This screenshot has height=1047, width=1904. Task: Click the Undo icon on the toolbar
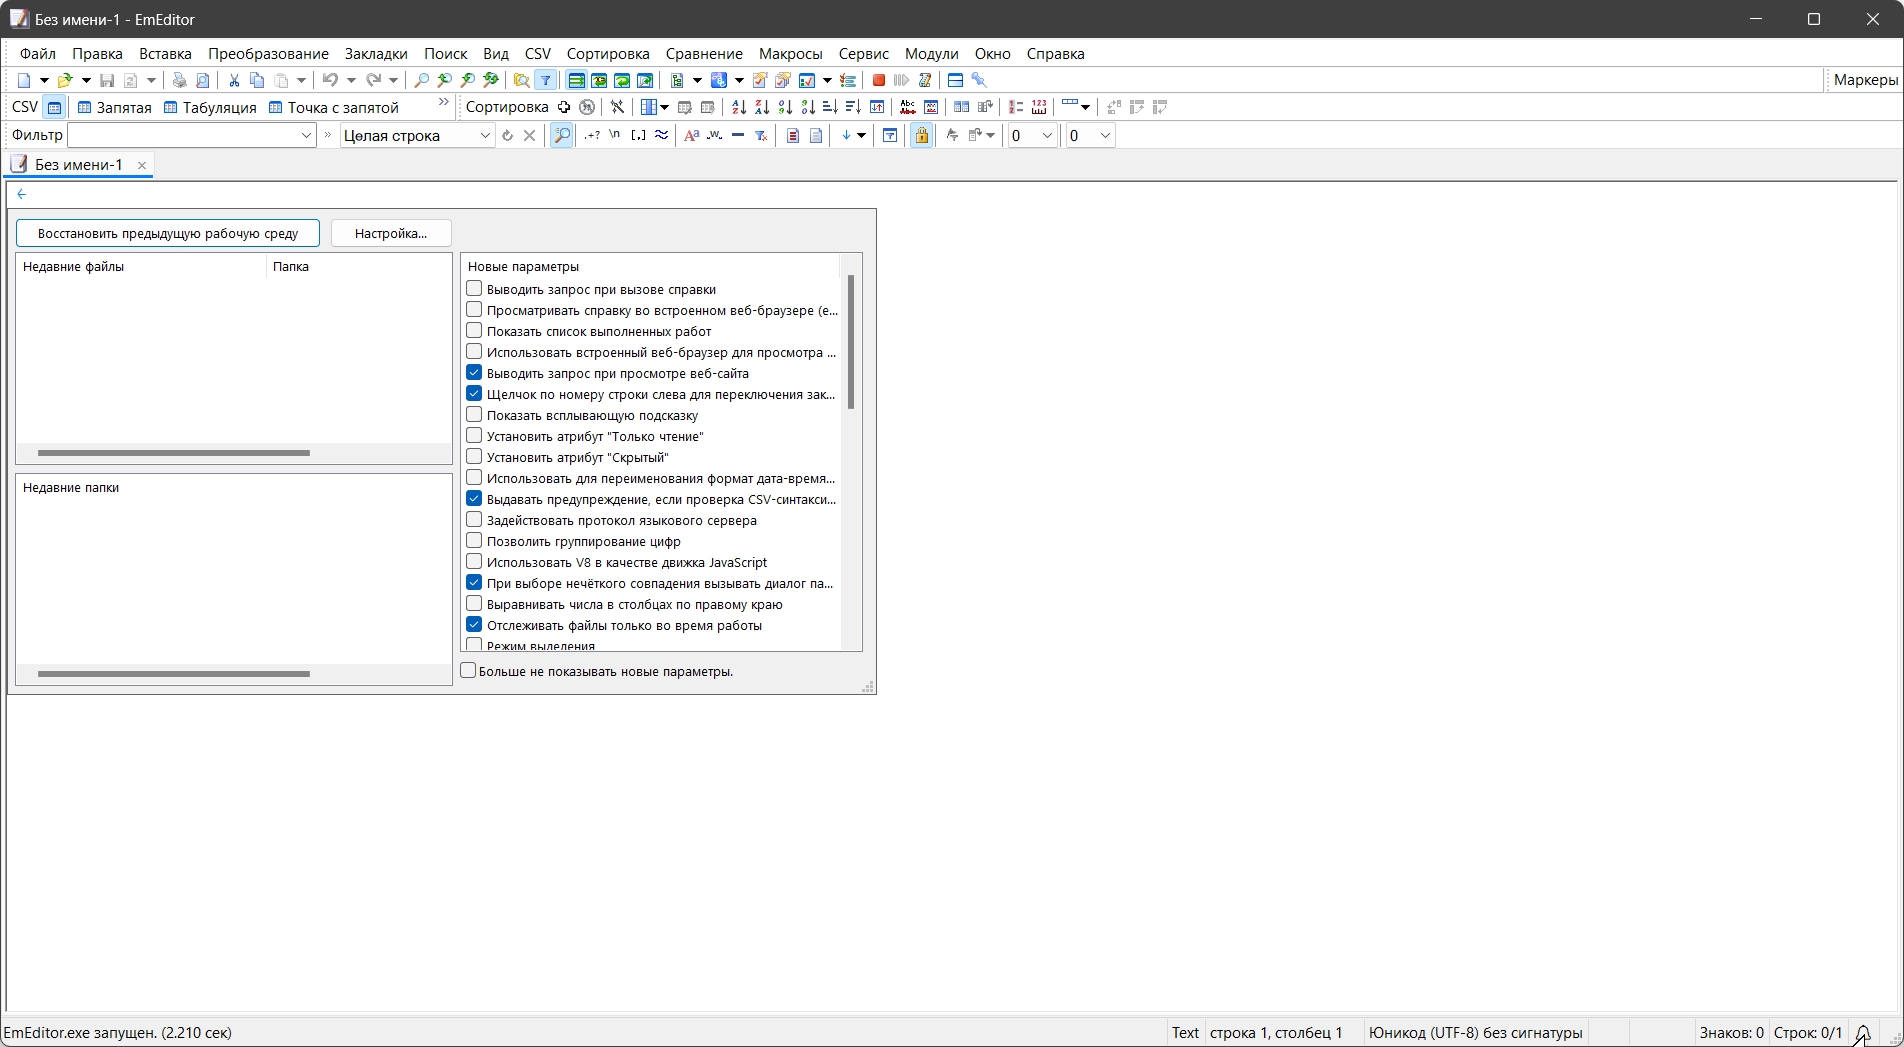point(331,80)
